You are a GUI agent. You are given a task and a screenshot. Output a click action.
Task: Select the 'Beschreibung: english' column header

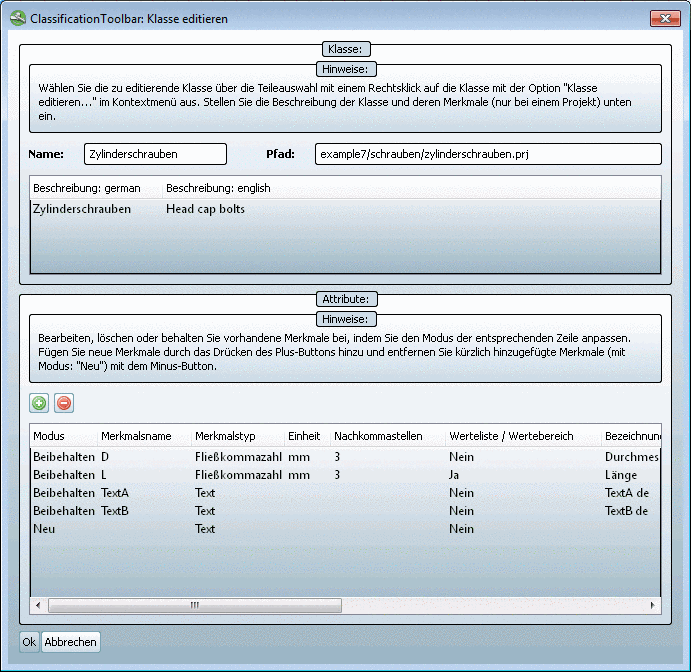pyautogui.click(x=218, y=188)
